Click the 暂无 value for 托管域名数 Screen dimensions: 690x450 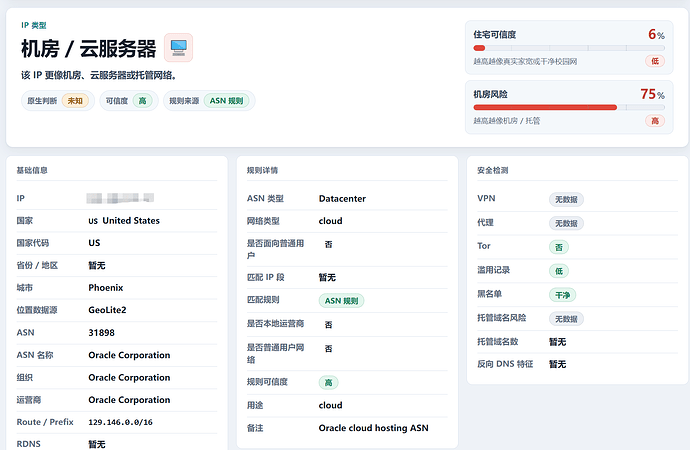point(558,342)
